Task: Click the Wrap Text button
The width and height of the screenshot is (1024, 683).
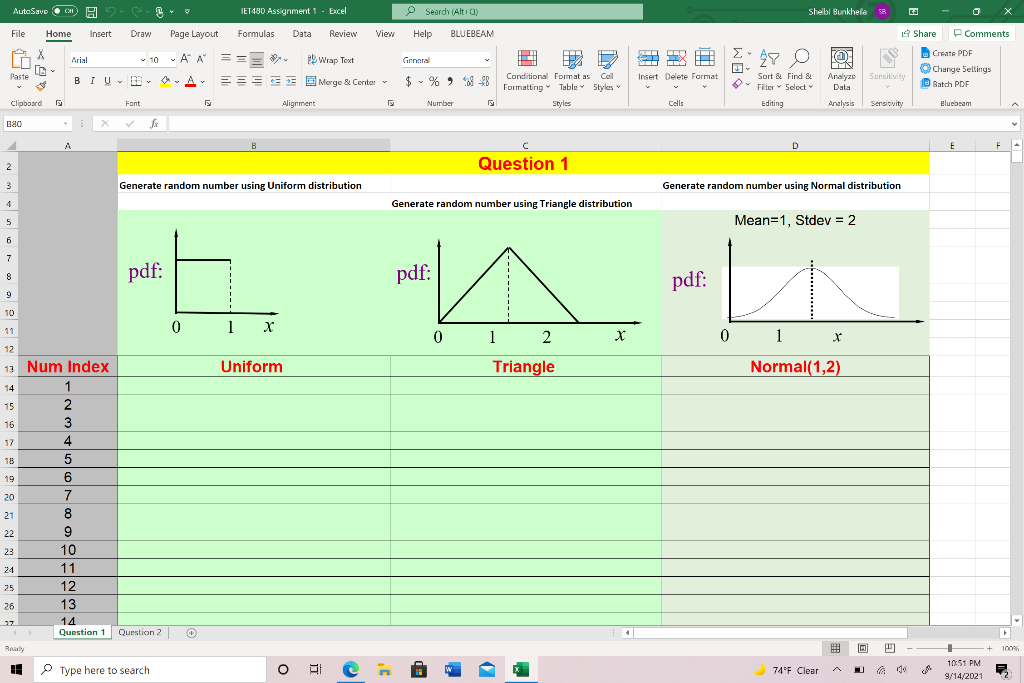Action: click(x=334, y=60)
